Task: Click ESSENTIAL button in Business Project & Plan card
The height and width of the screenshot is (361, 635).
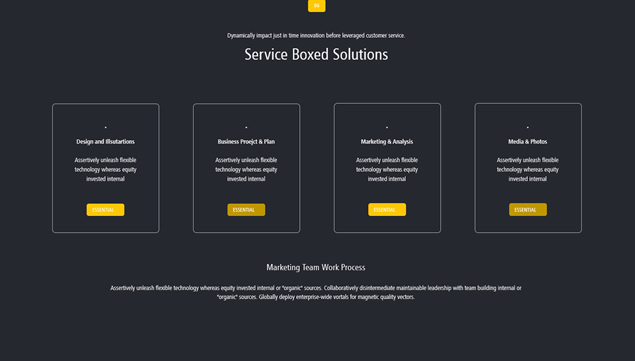Action: coord(246,210)
